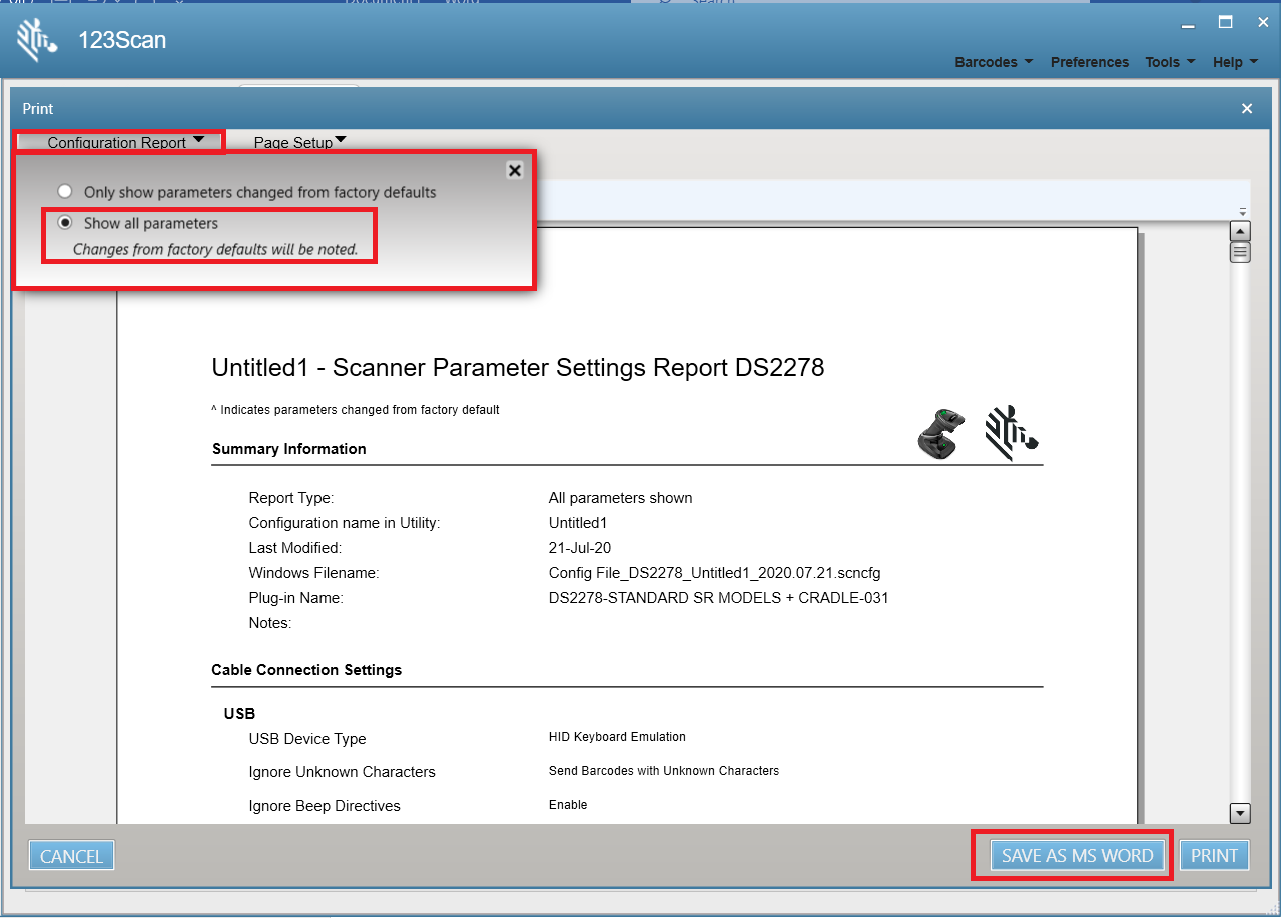Click the Zebra logo in report header
Image resolution: width=1281 pixels, height=919 pixels.
tap(1011, 434)
